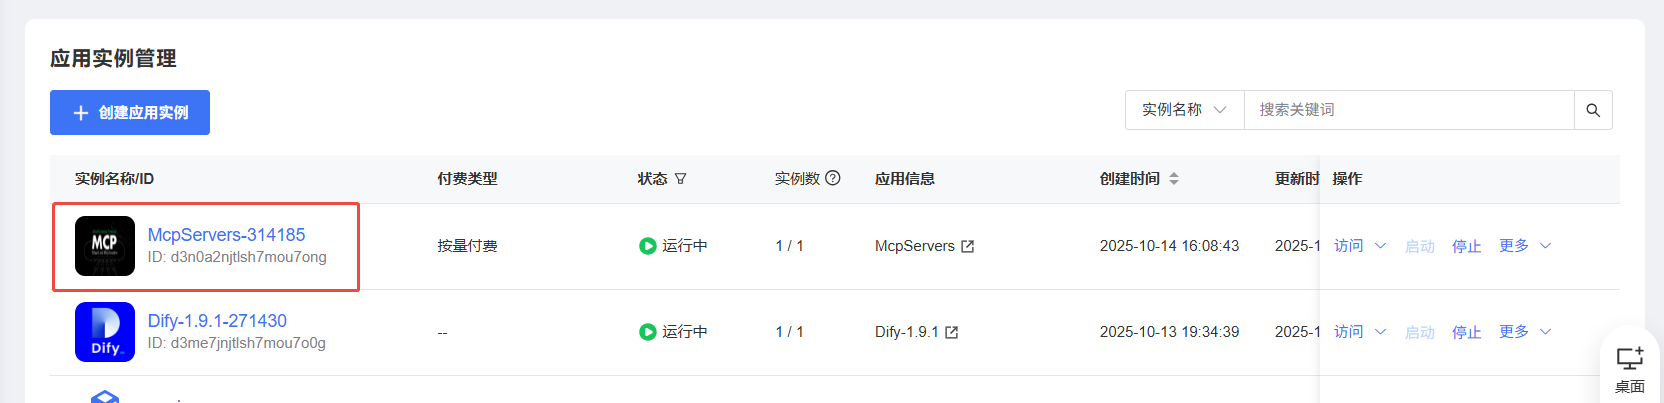
Task: Click the MCP app thumbnail icon
Action: (105, 246)
